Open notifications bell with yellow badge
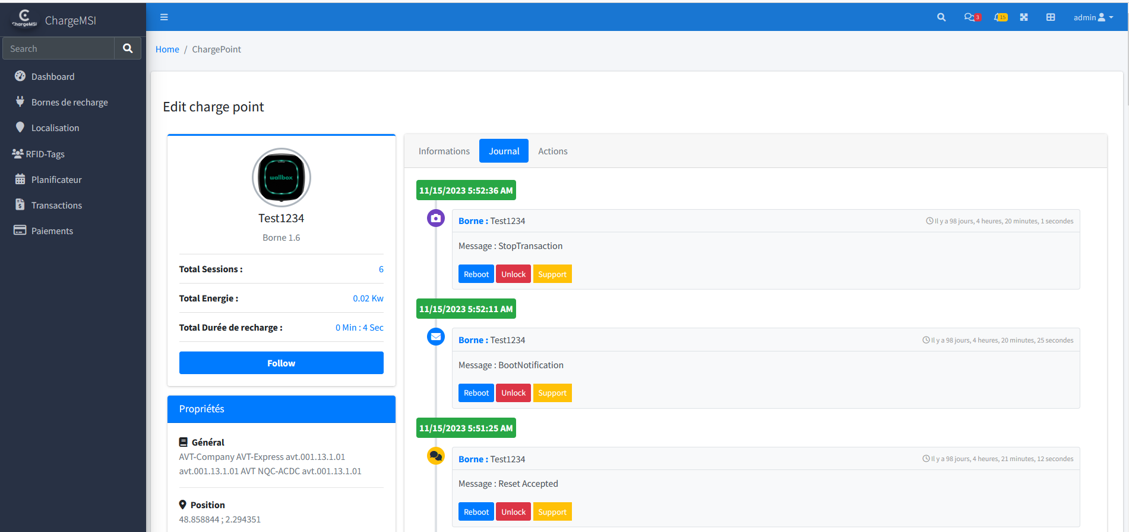Viewport: 1129px width, 532px height. pos(999,17)
